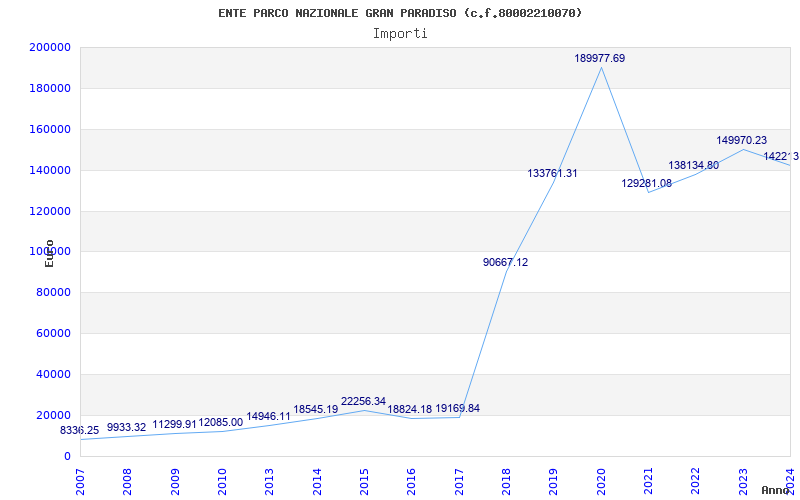
Task: Click the 2013 x-axis year label
Action: (270, 482)
